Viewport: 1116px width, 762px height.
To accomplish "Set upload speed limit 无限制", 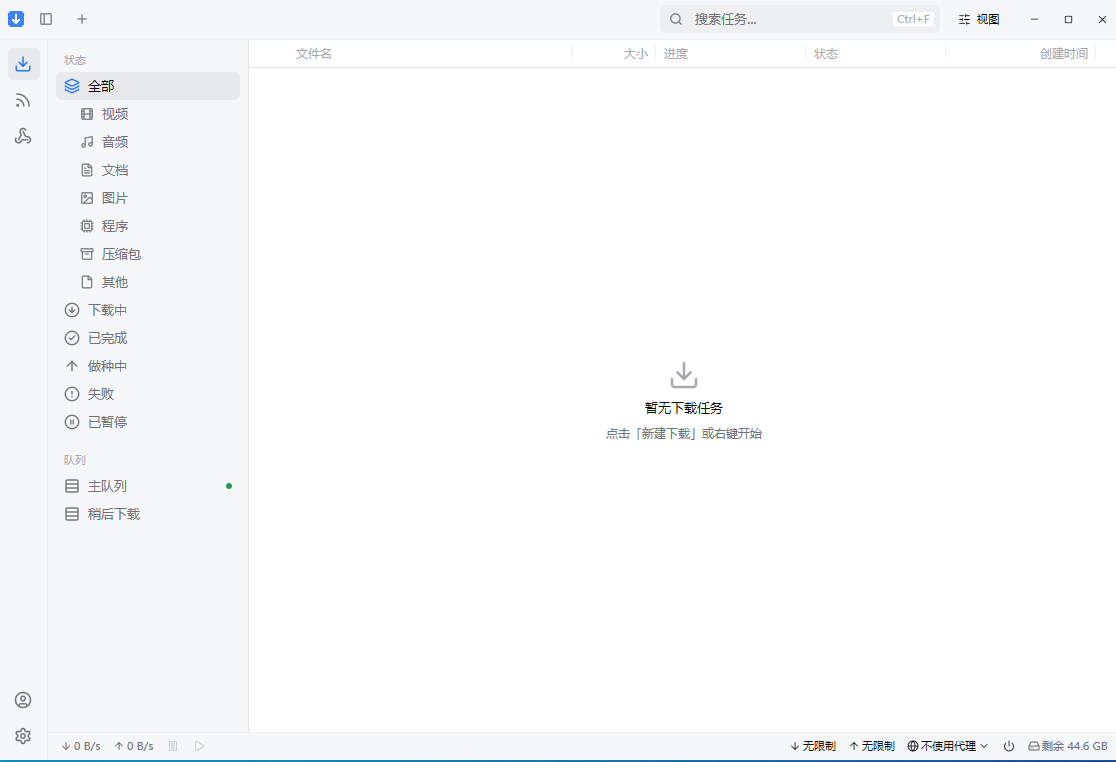I will coord(872,746).
